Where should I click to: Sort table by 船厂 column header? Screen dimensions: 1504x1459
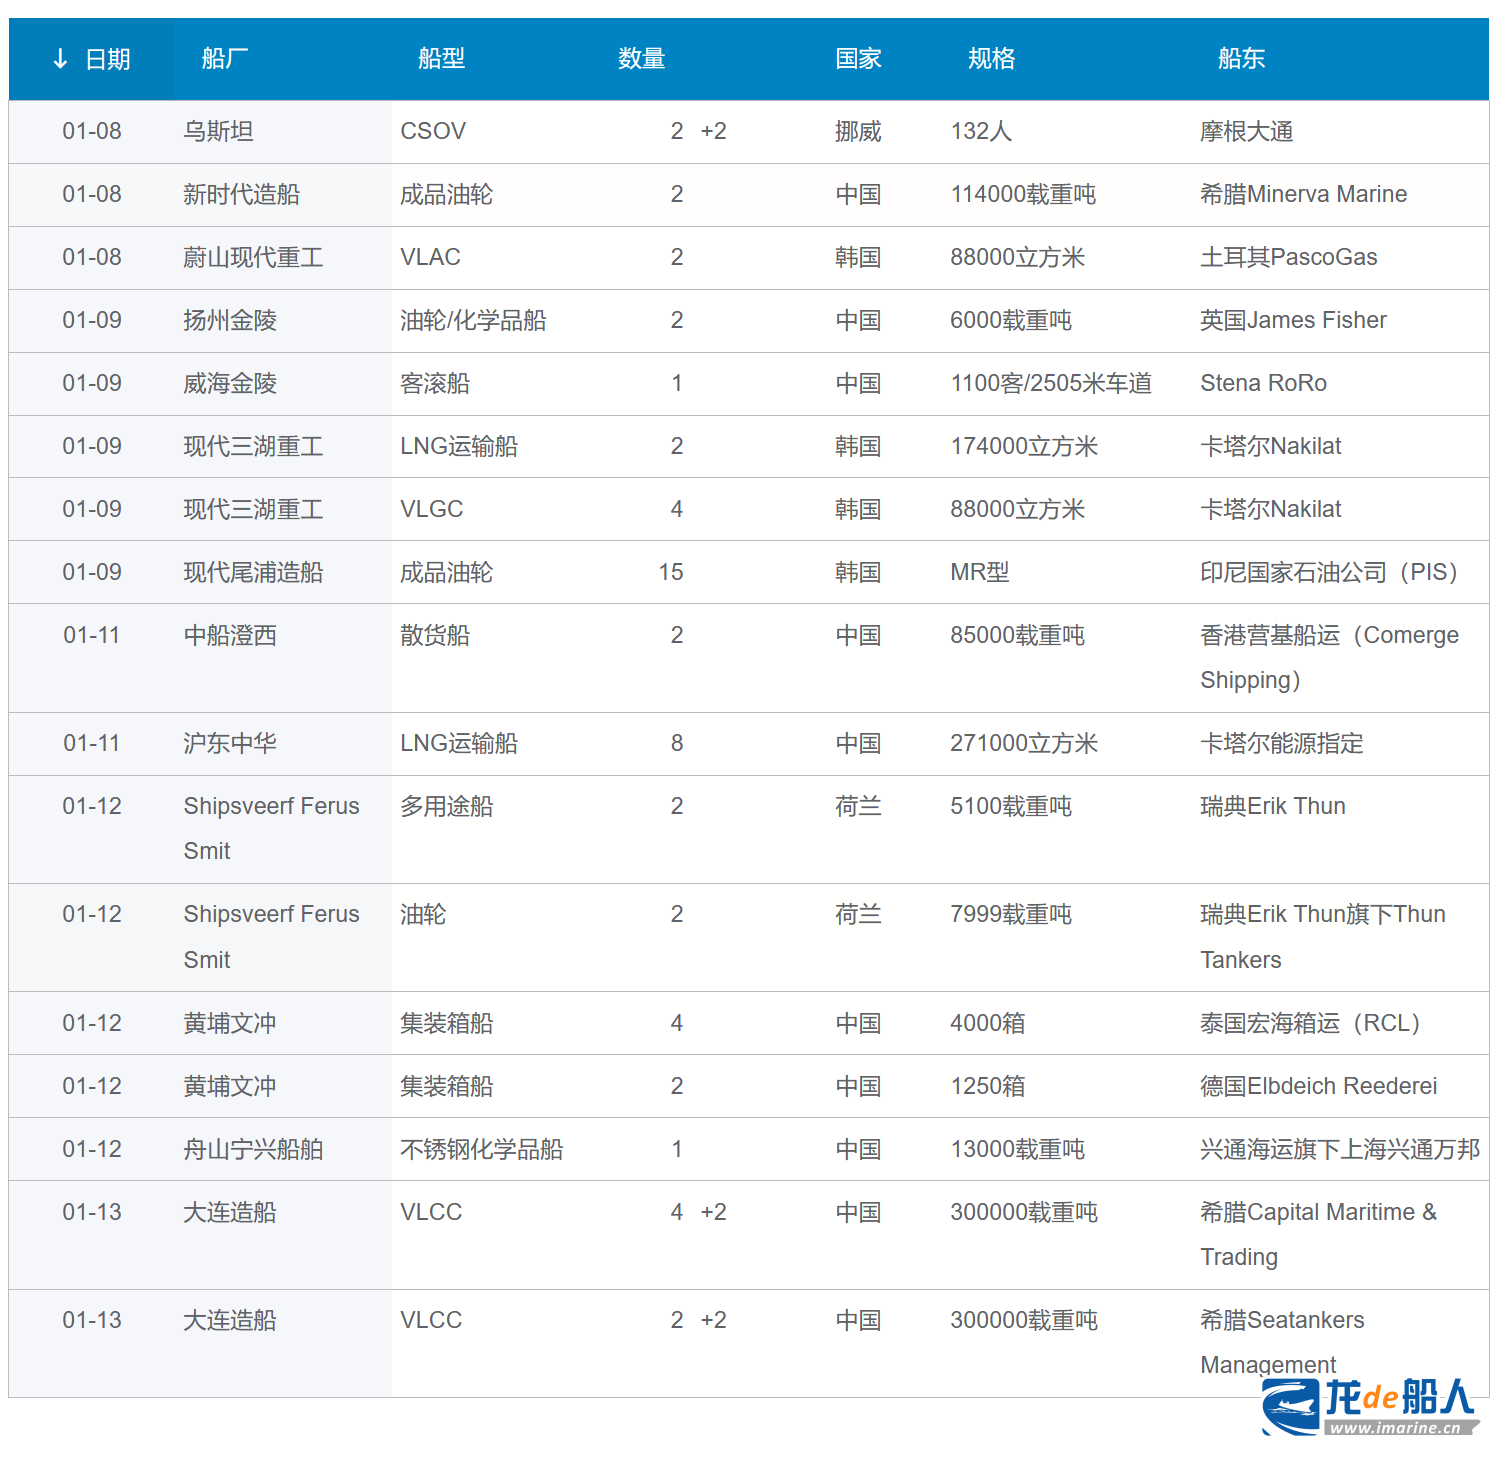(224, 59)
